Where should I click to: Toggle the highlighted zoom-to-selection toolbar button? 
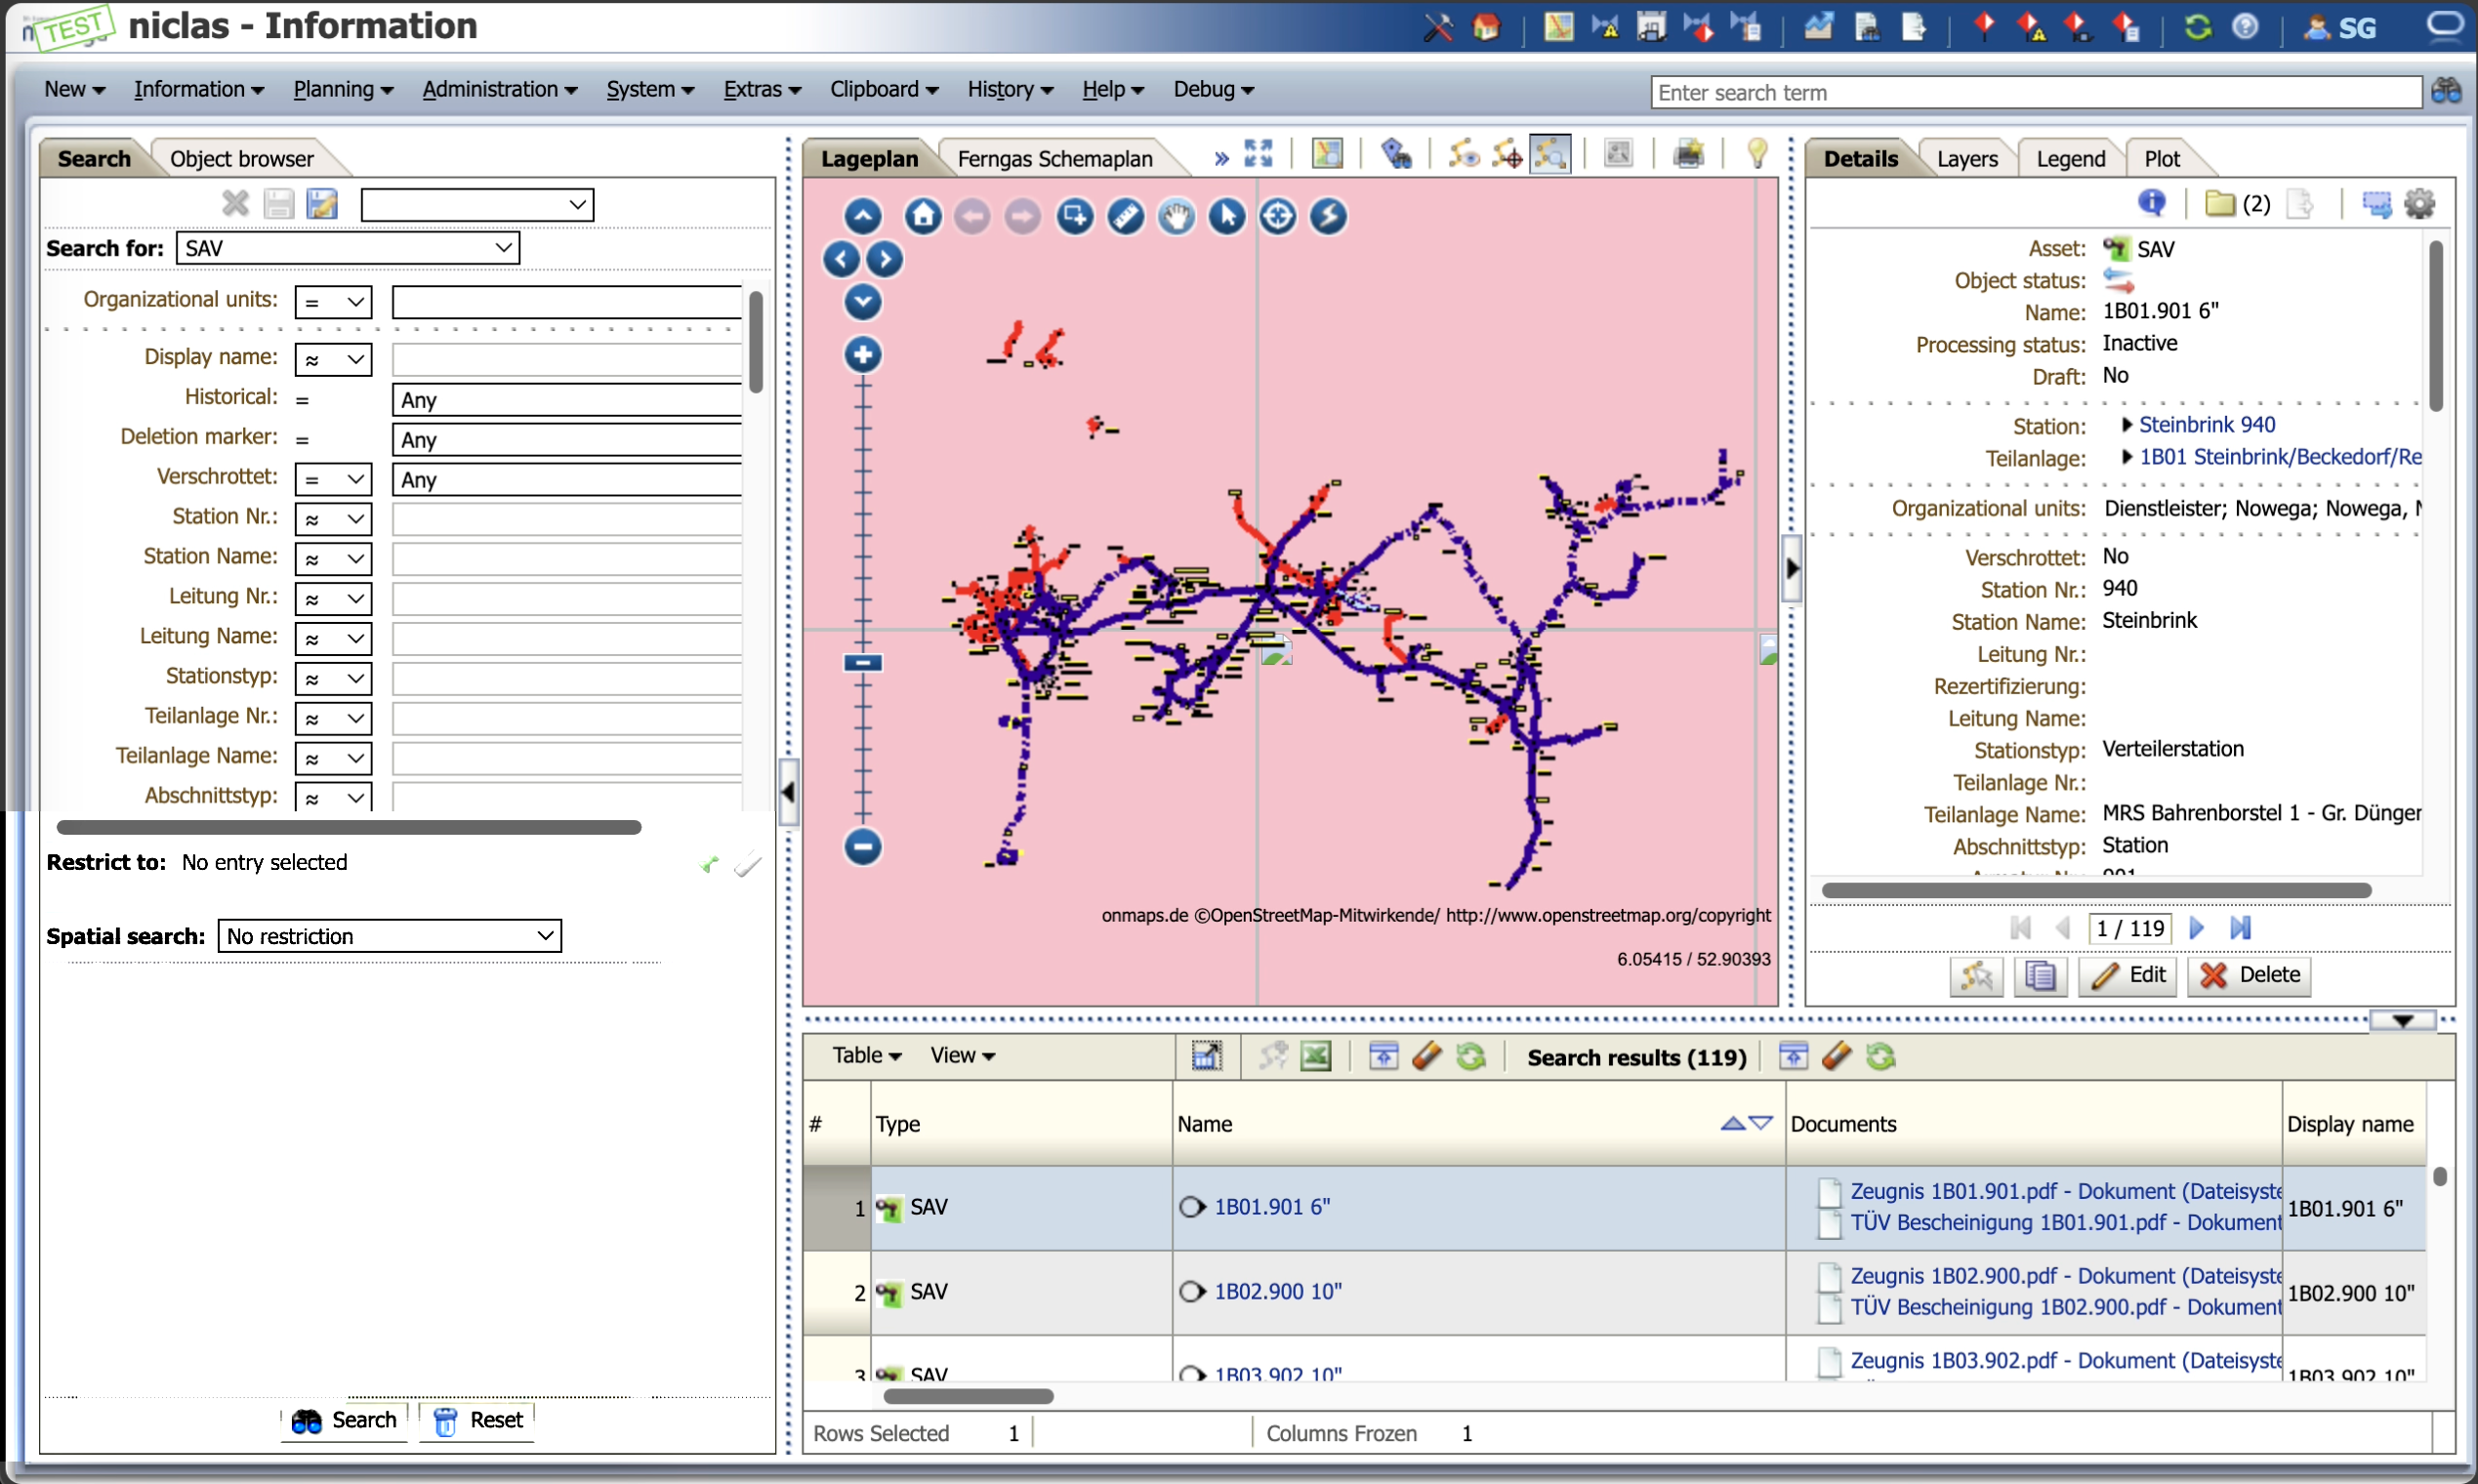(x=1550, y=155)
